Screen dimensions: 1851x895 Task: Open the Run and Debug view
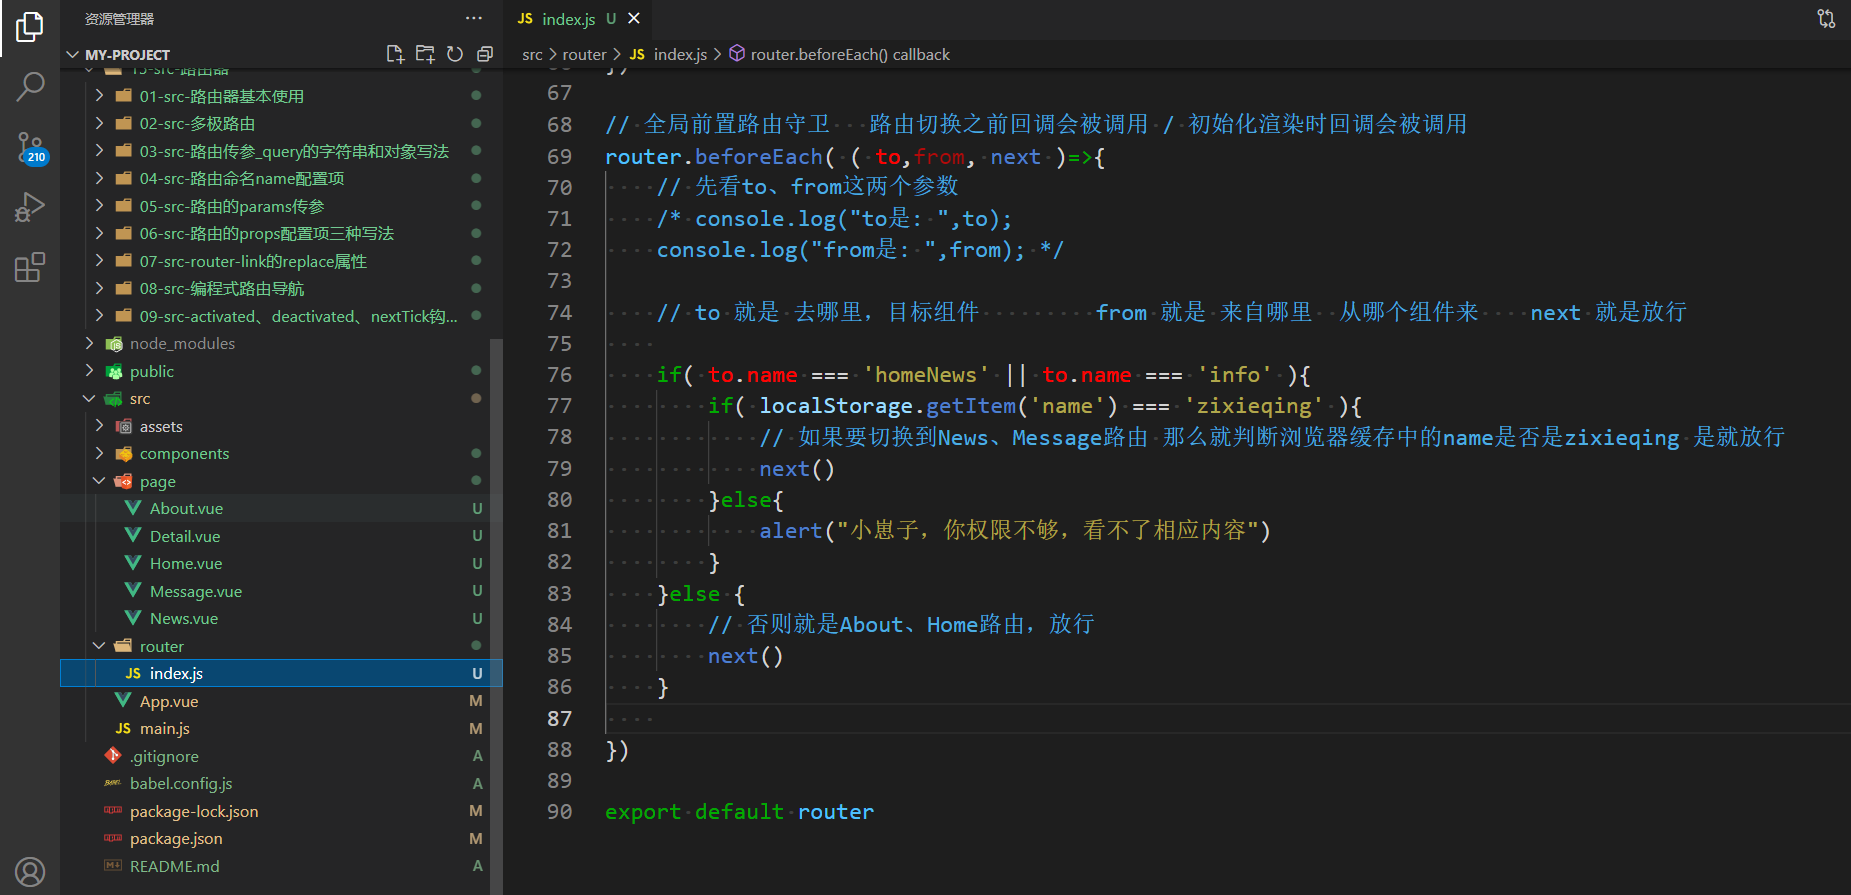[x=30, y=208]
